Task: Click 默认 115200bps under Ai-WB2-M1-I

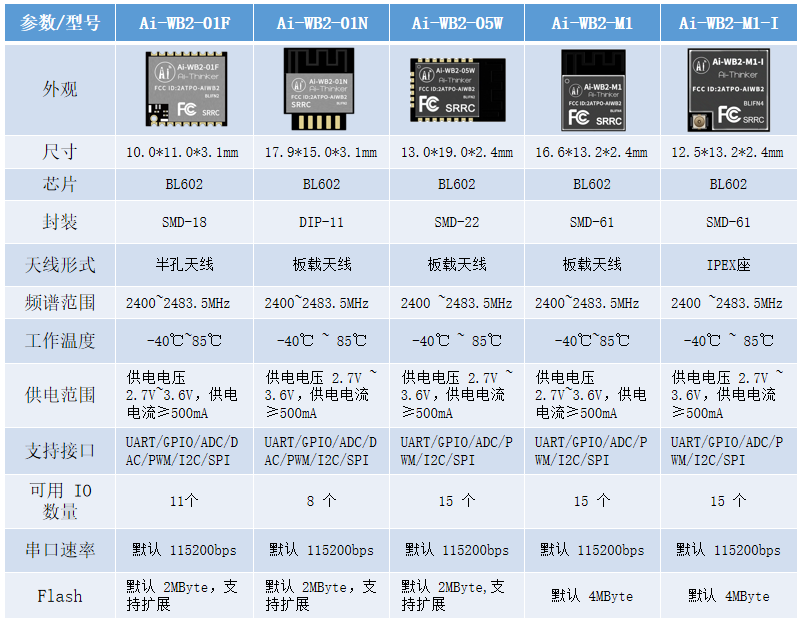Action: pos(728,550)
